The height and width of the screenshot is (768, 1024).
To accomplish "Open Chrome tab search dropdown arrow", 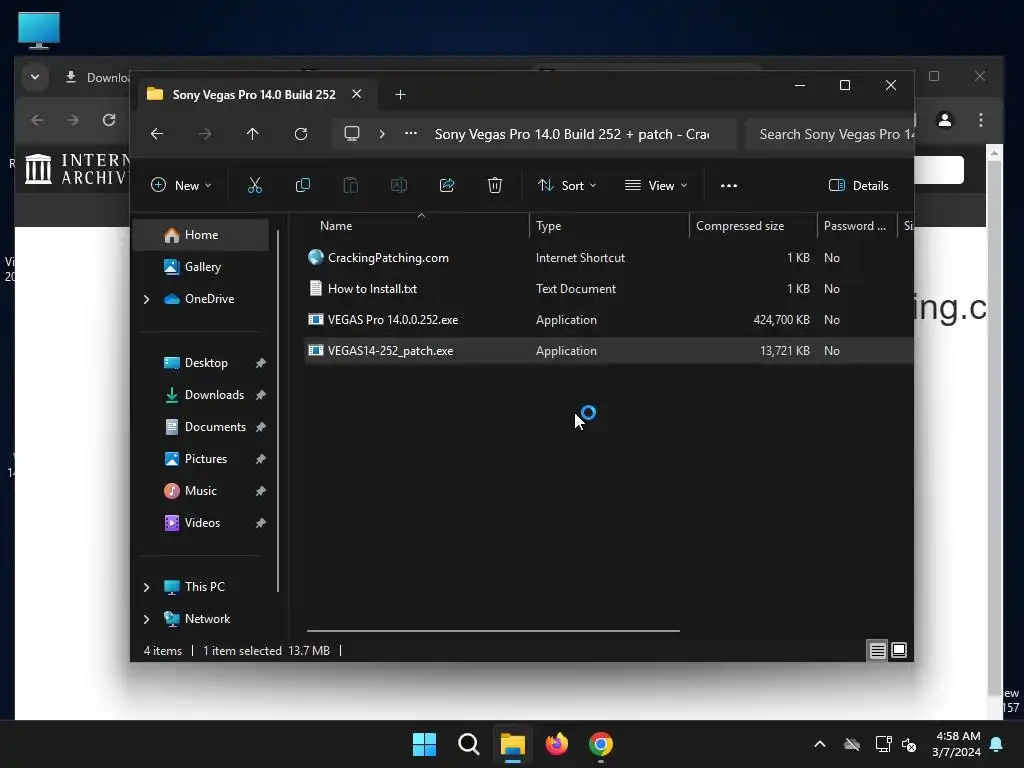I will tap(35, 77).
